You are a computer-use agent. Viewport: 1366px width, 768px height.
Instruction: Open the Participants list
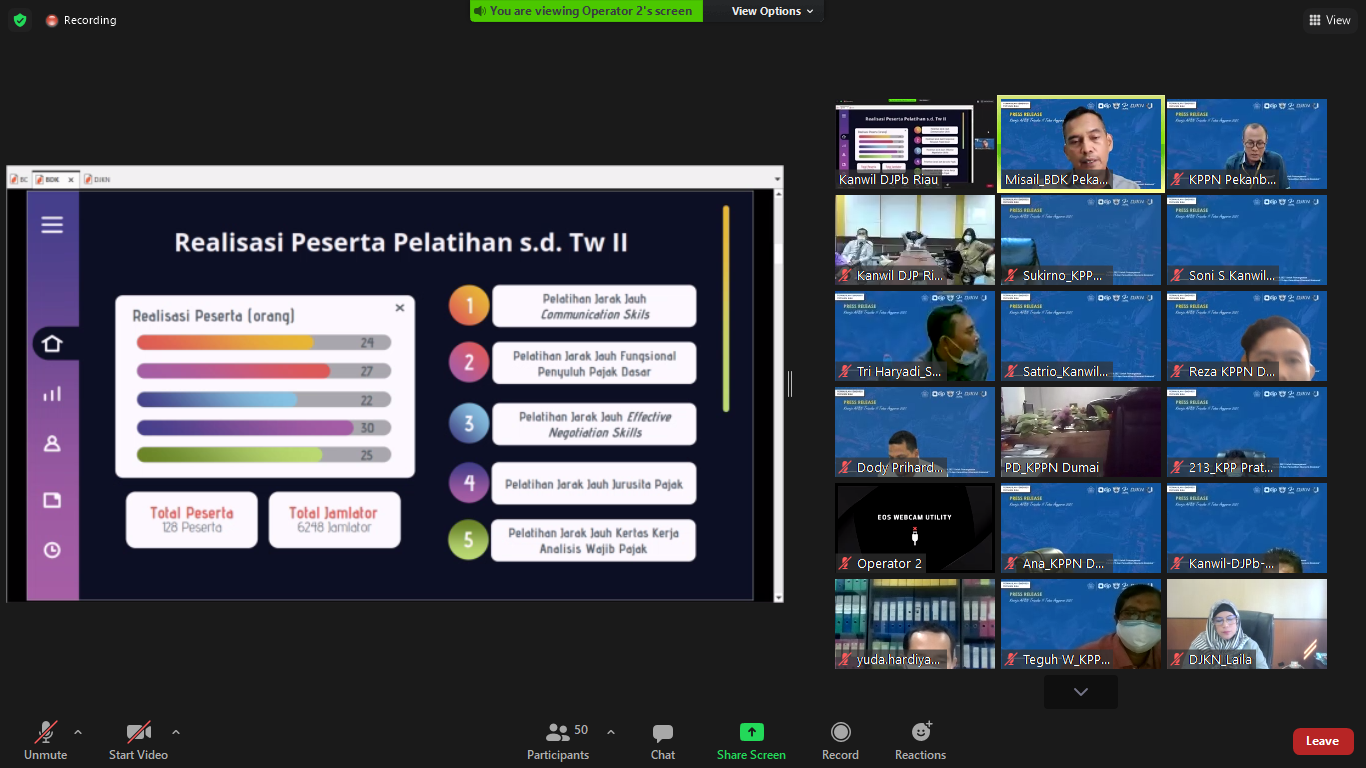558,741
